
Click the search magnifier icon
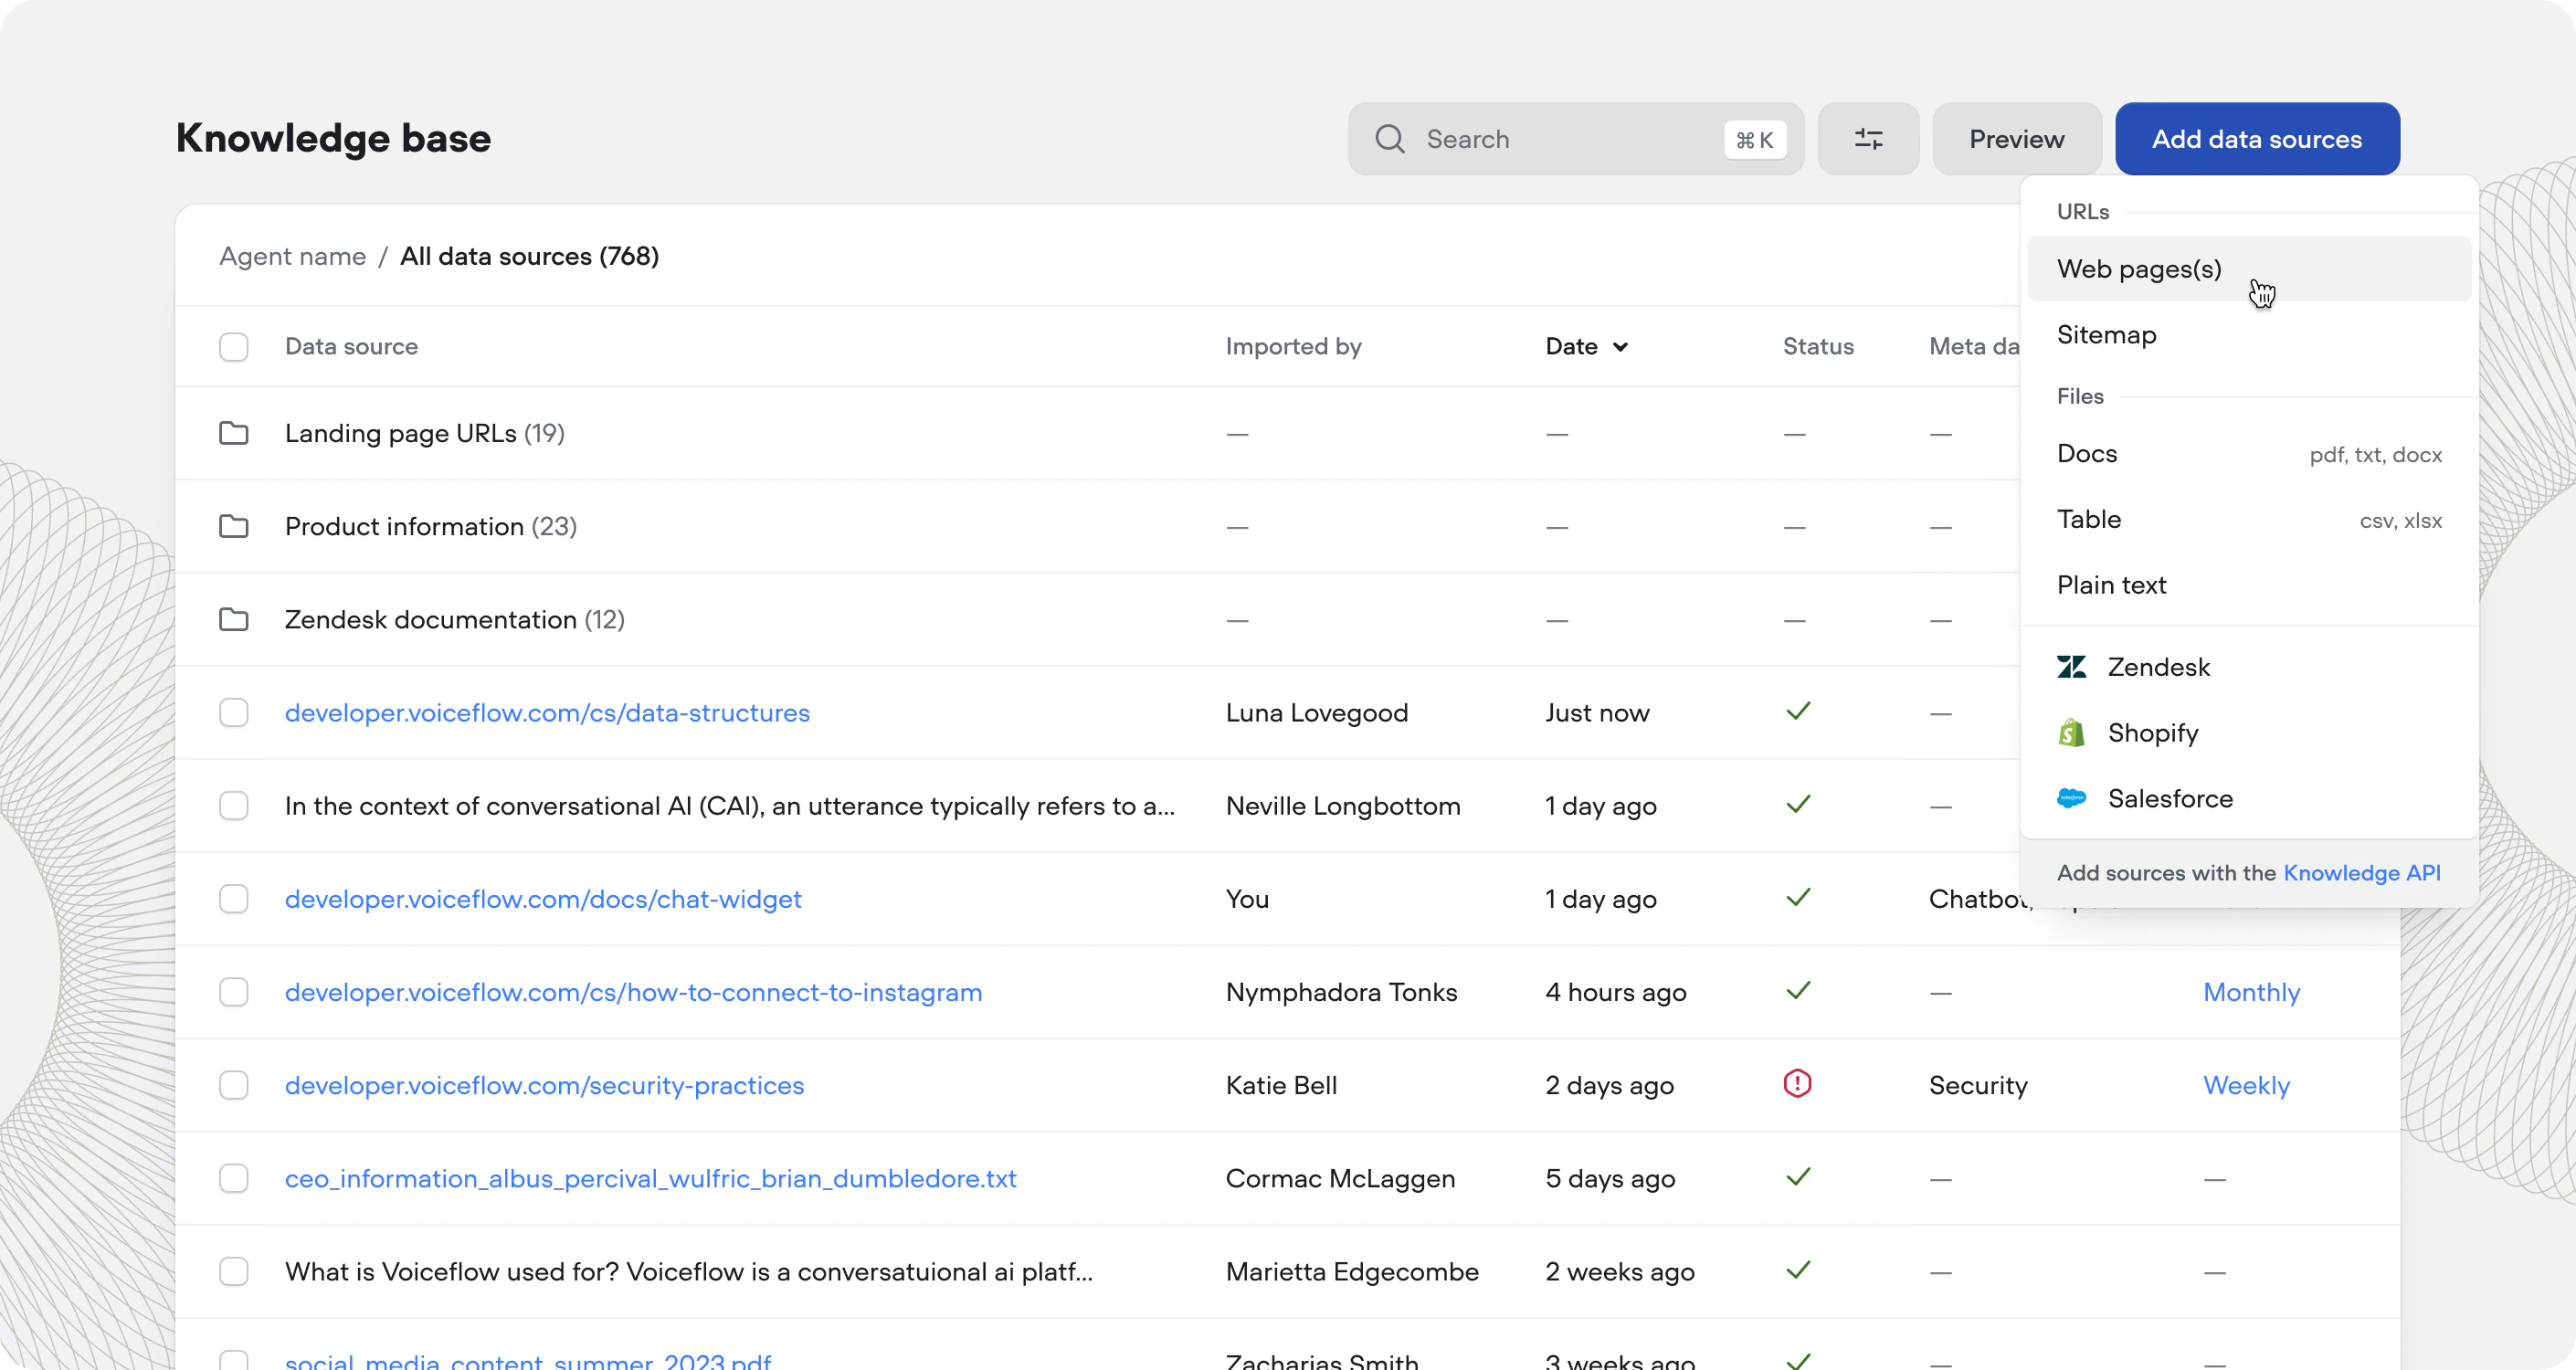1390,139
